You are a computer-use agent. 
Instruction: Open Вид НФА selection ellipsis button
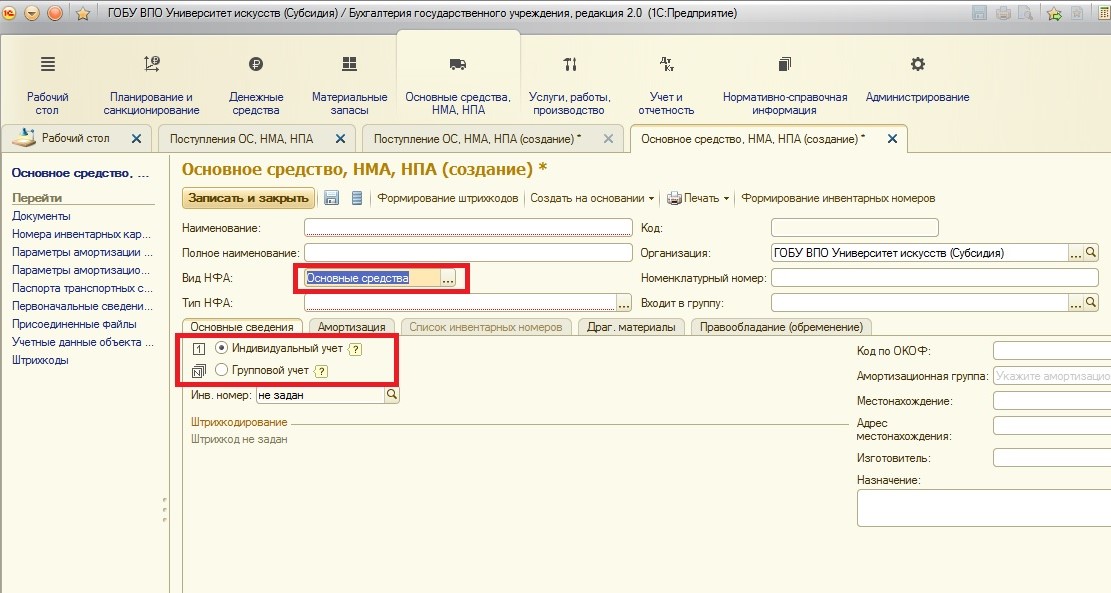coord(448,279)
